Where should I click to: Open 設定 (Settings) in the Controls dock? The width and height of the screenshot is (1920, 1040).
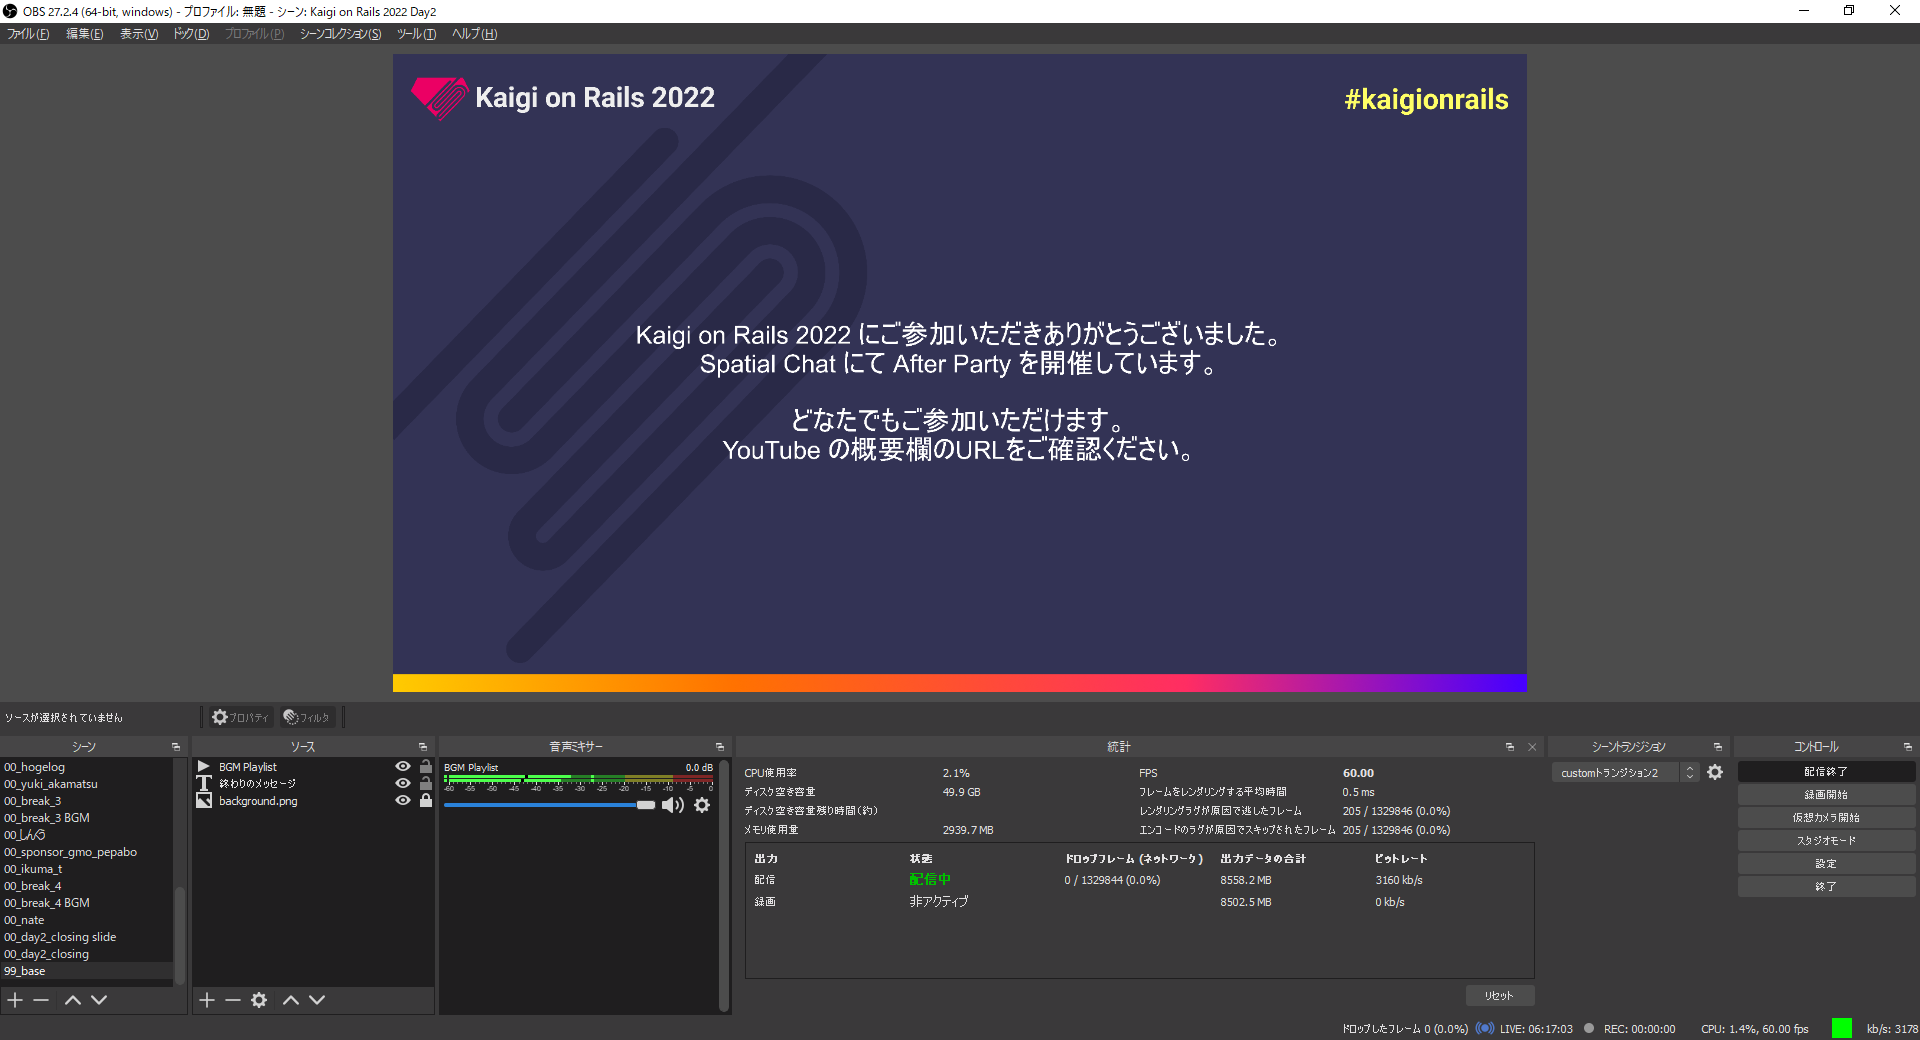pyautogui.click(x=1826, y=864)
